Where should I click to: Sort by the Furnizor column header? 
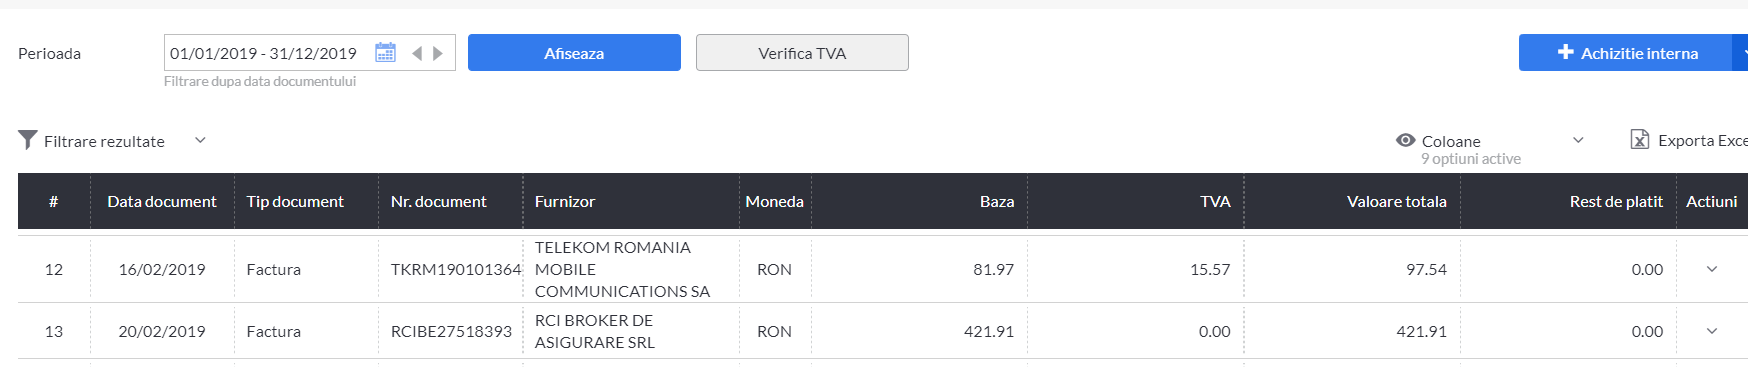click(565, 201)
